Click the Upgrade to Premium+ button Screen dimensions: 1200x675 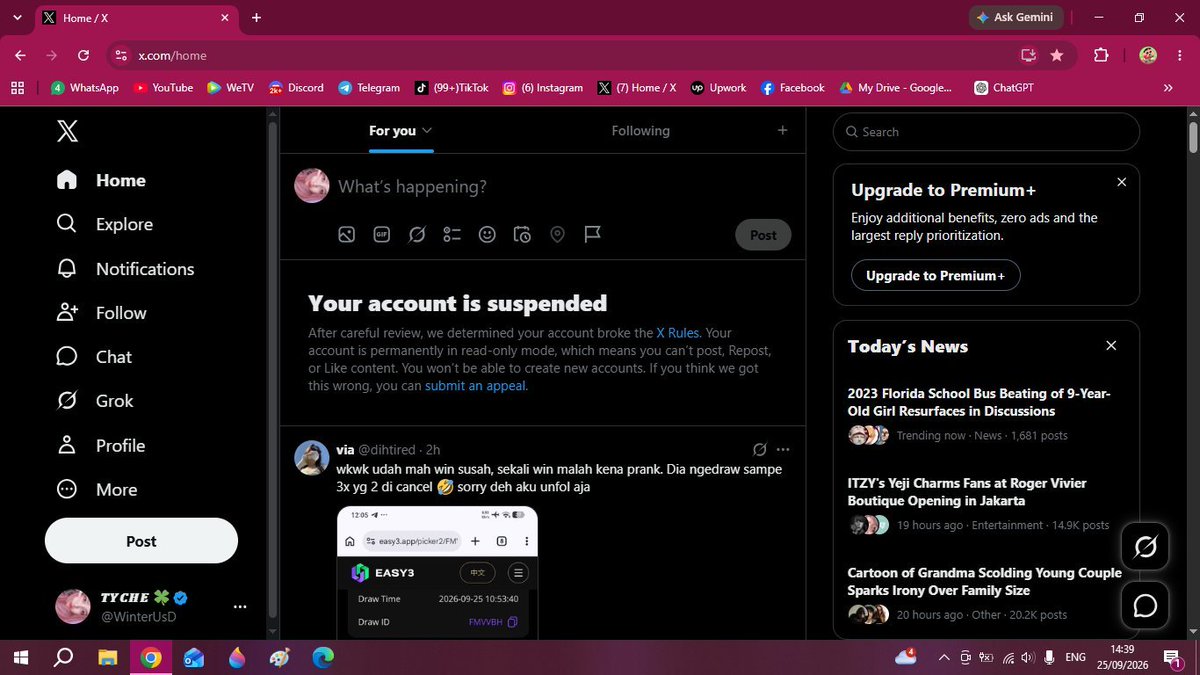coord(935,276)
